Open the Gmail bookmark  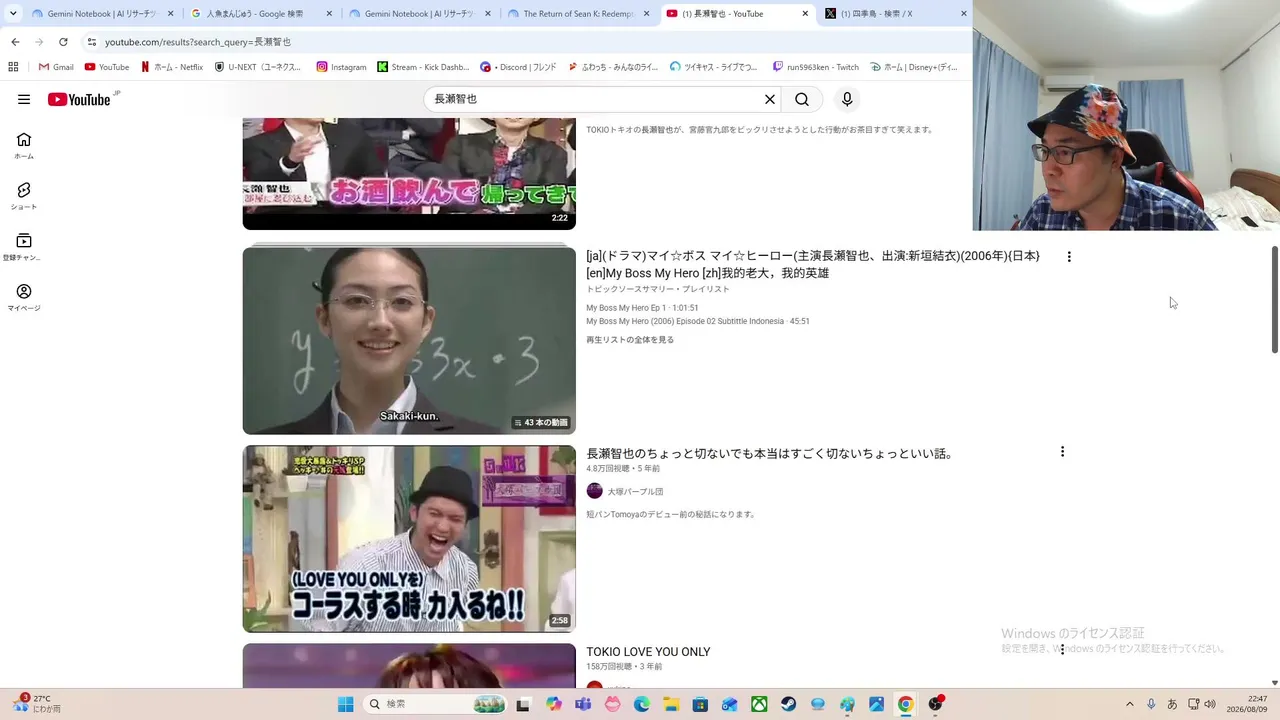click(x=56, y=67)
